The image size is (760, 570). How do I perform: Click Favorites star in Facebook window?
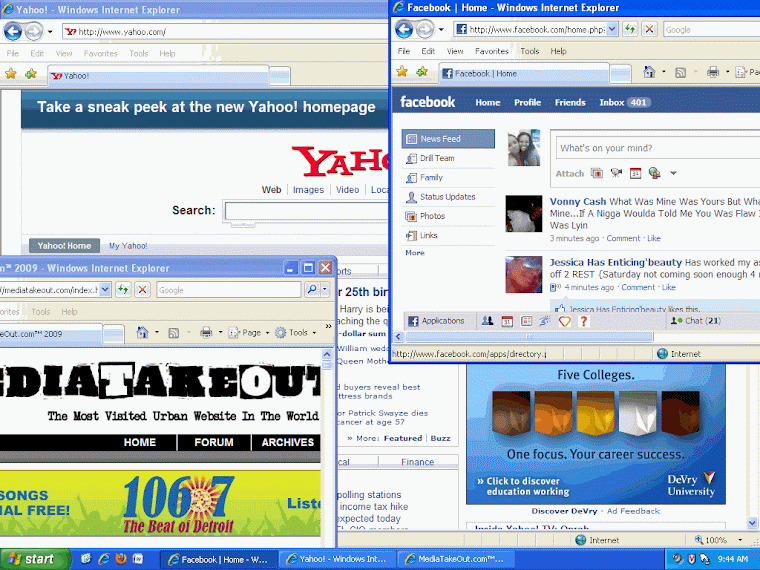[x=402, y=72]
